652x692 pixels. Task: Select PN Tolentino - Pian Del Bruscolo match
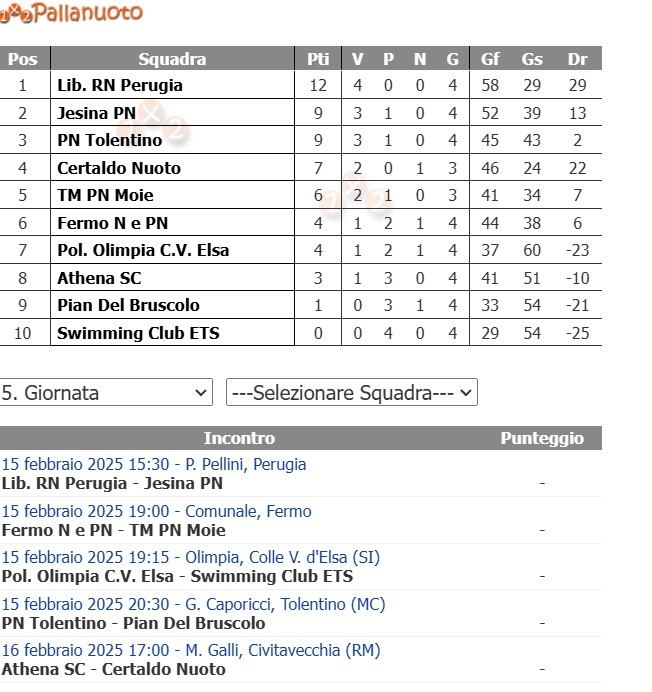pyautogui.click(x=134, y=623)
